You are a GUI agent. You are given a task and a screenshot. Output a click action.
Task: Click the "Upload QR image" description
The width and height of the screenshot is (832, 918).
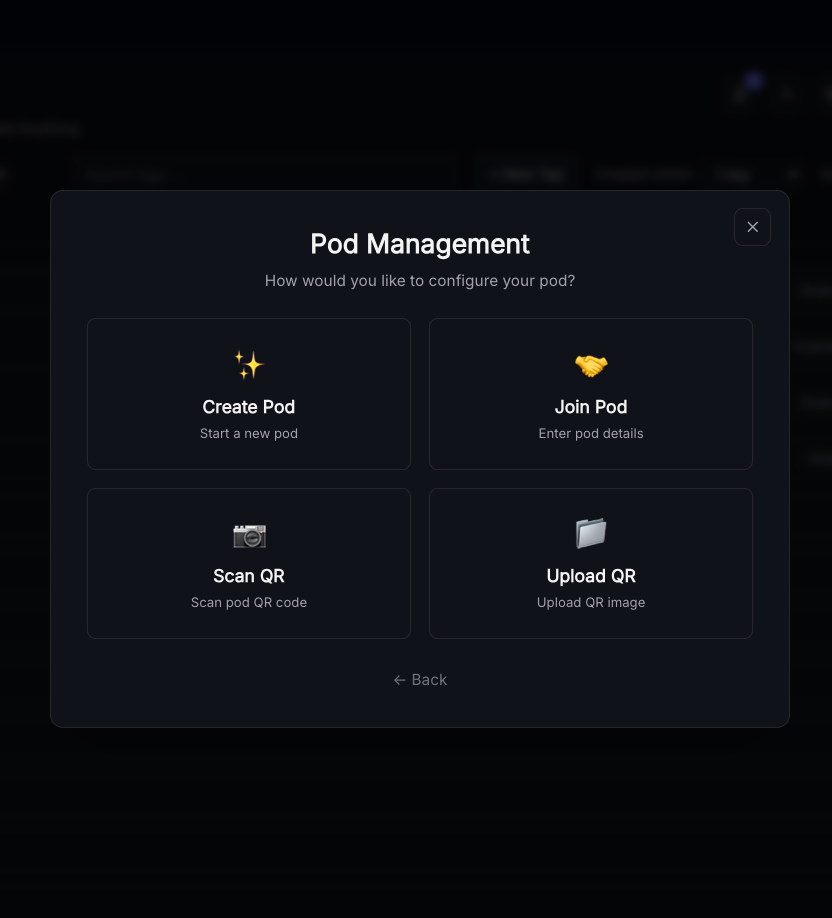(591, 603)
